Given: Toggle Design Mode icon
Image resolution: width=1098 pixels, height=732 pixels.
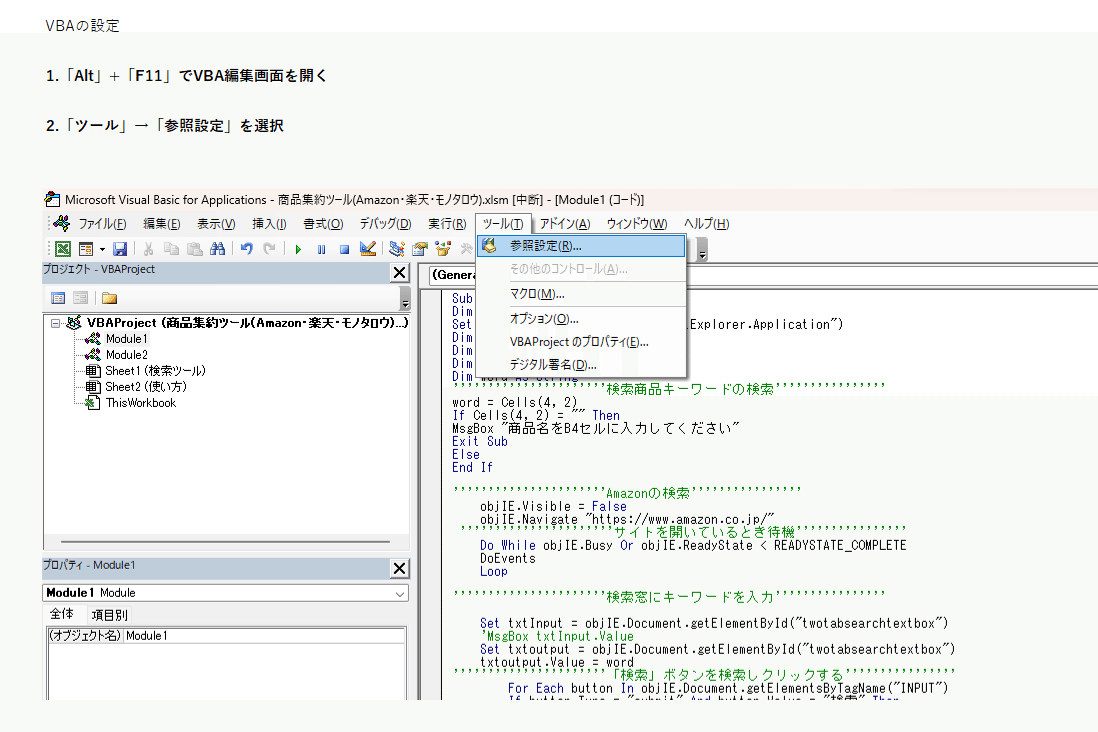Looking at the screenshot, I should [x=368, y=249].
